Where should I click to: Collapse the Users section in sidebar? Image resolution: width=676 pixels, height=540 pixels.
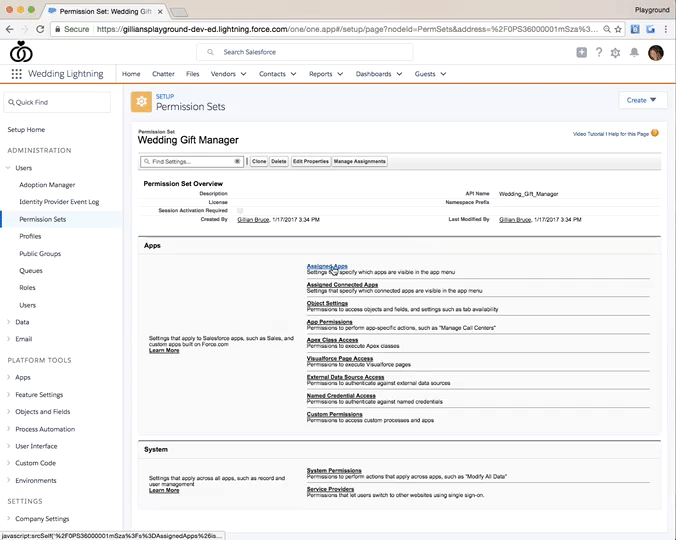(8, 168)
